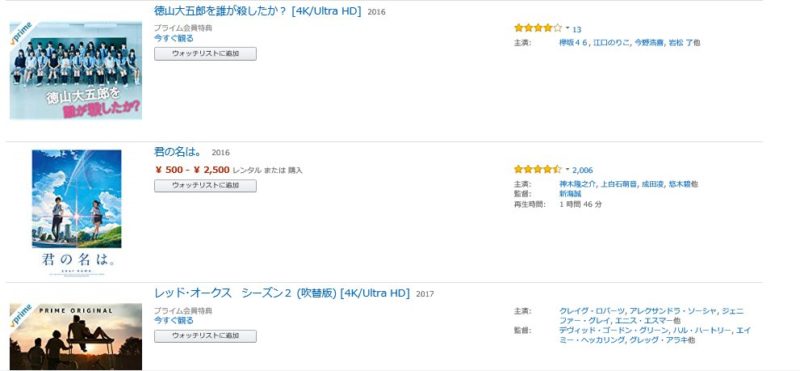
Task: Open cast member 神木隆之介 link
Action: 577,184
